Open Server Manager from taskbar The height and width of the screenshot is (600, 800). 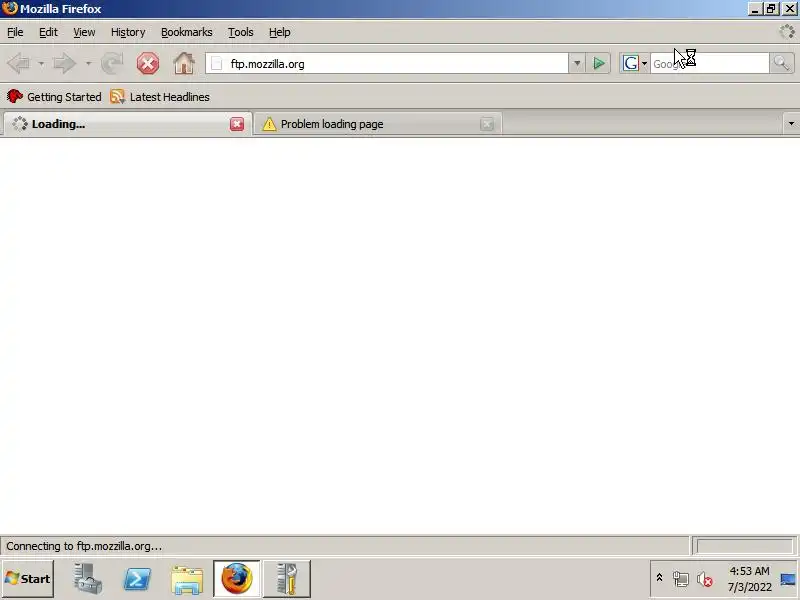[87, 579]
